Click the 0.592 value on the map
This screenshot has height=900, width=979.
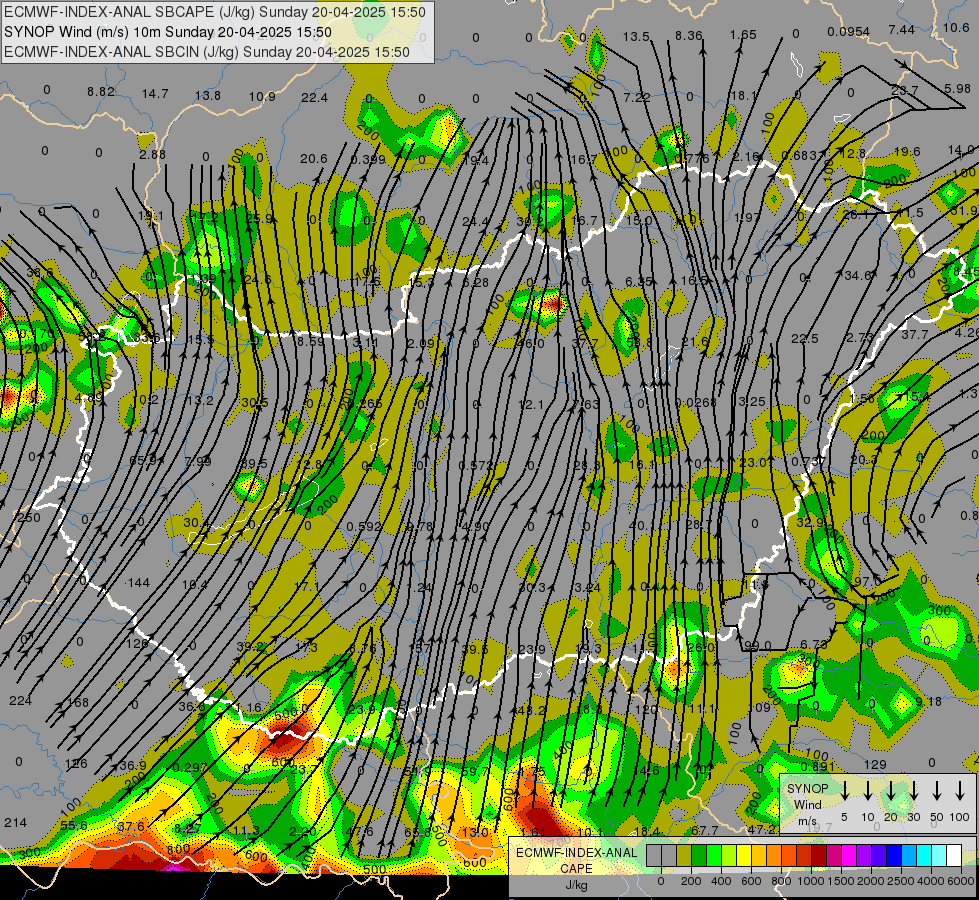363,527
